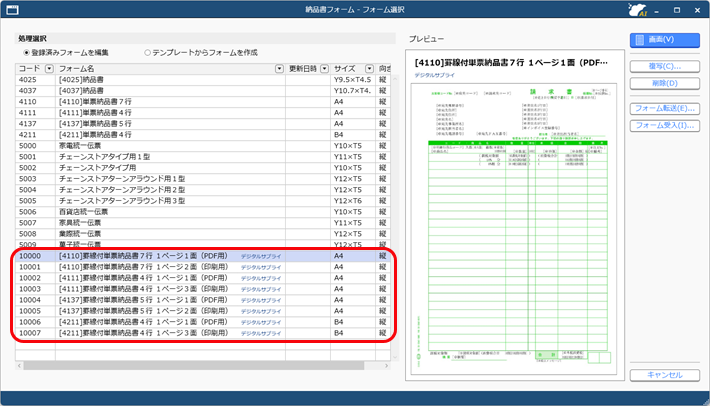Select row 5000 家電統一伝票
710x406 pixels.
tap(203, 146)
